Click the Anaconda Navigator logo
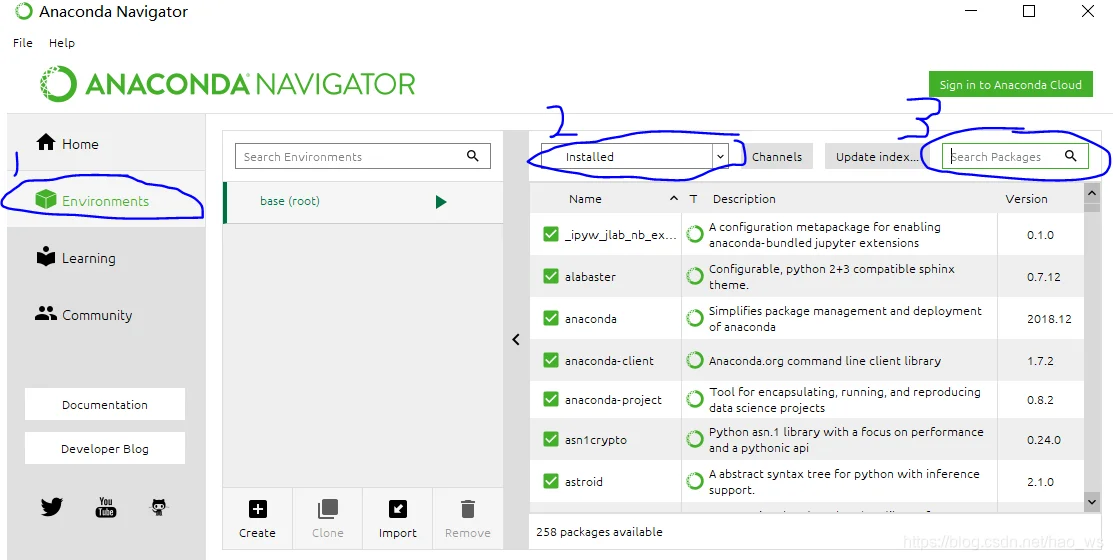Screen dimensions: 1113x560 click(x=227, y=84)
